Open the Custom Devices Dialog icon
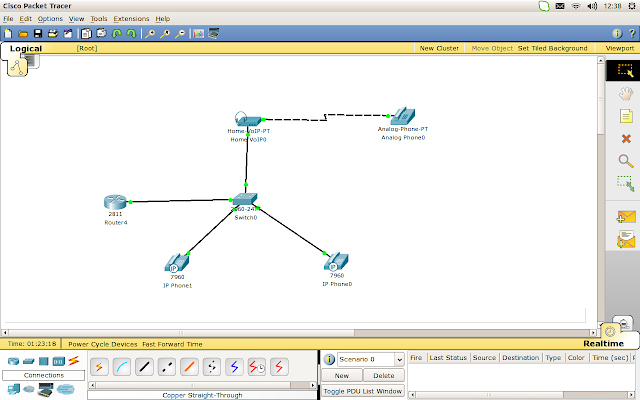The image size is (640, 400). [x=213, y=33]
